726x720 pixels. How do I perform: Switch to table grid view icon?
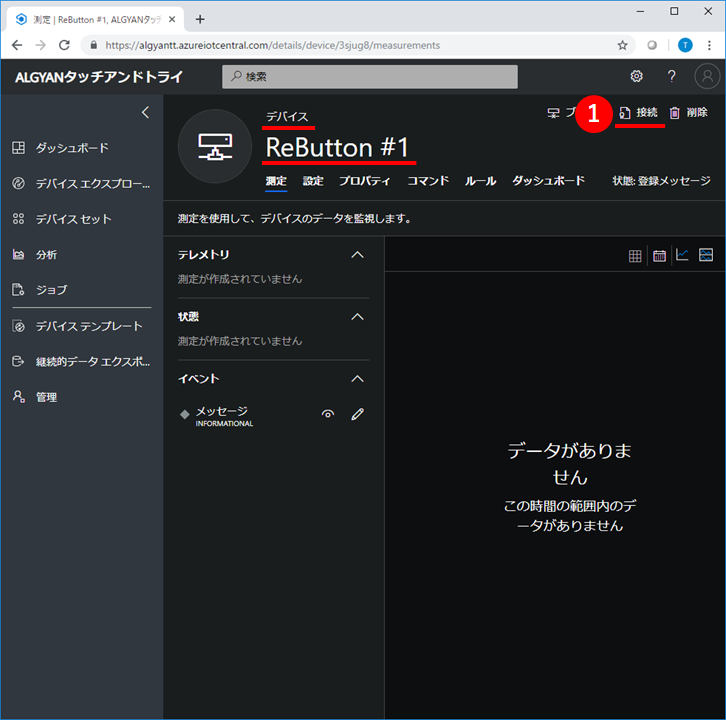635,255
